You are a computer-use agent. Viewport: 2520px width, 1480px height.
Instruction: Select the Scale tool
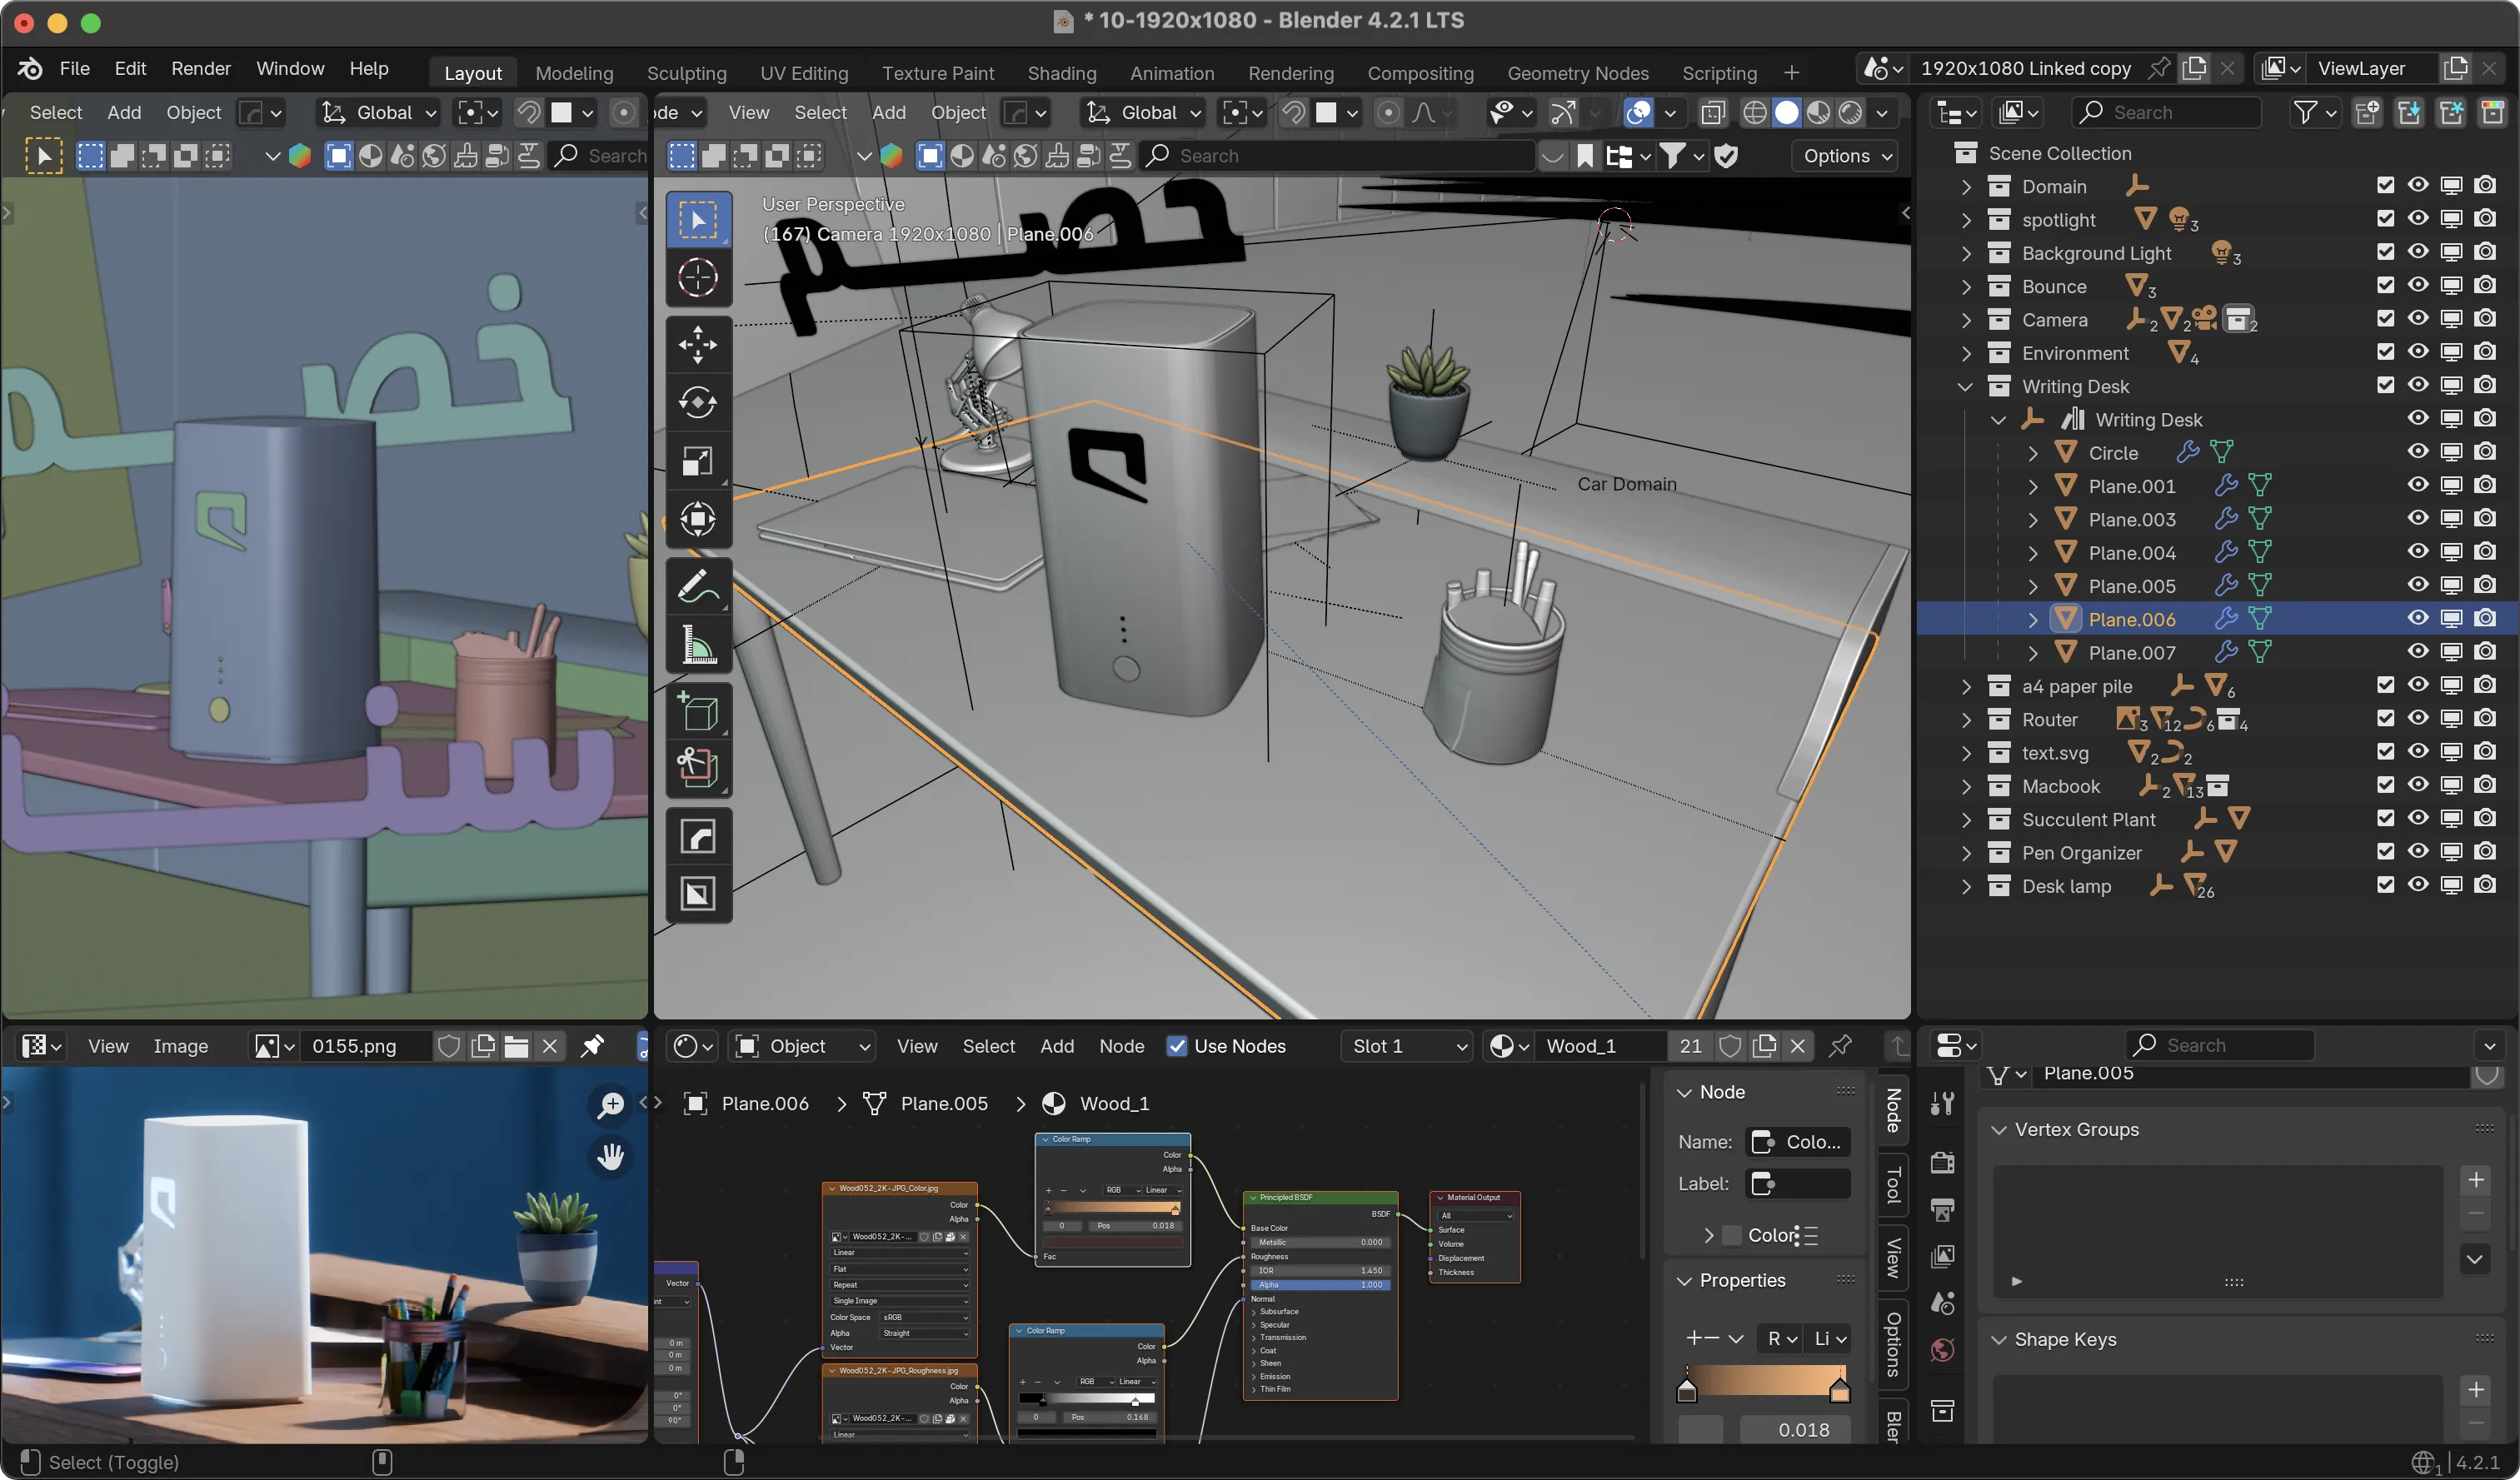coord(697,461)
